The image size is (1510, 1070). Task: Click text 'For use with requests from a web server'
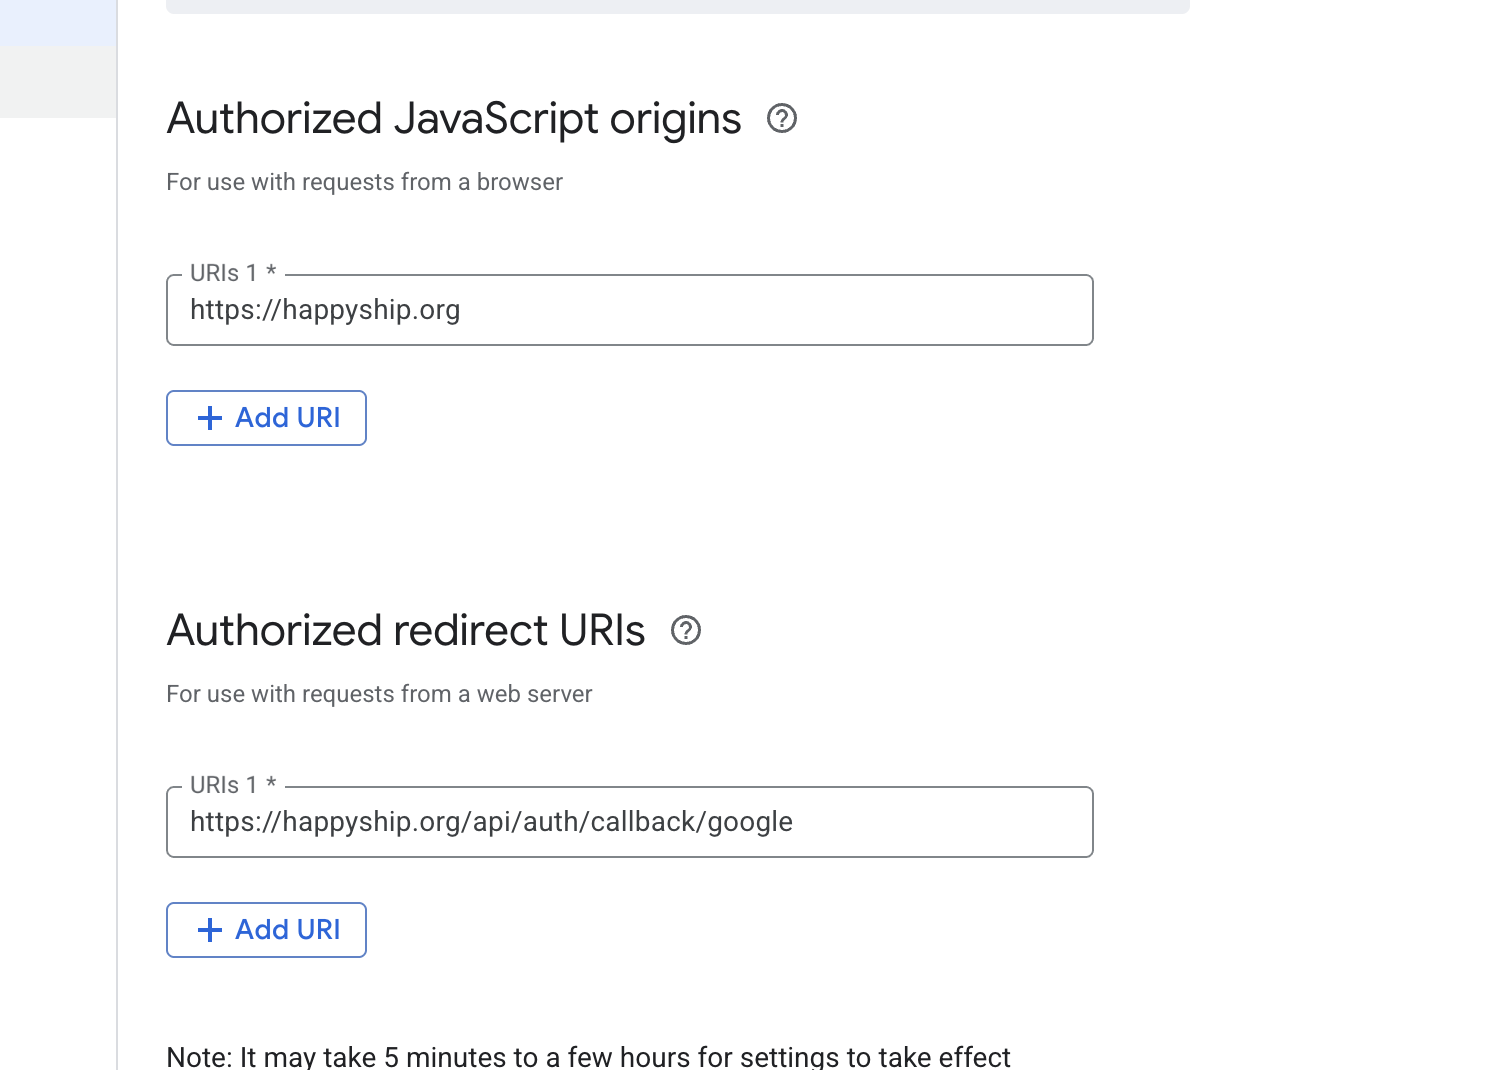tap(379, 694)
